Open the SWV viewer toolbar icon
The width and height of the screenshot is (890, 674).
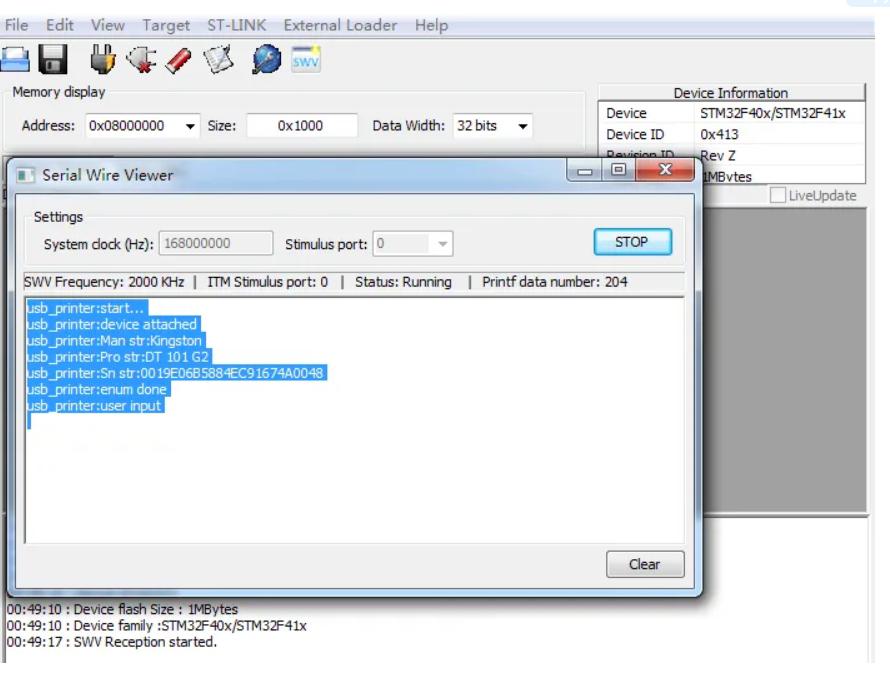pos(306,59)
